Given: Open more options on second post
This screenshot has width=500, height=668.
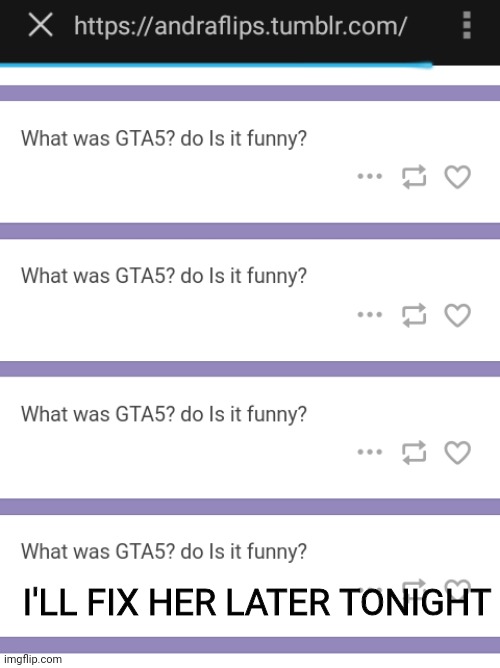Looking at the screenshot, I should pyautogui.click(x=370, y=315).
